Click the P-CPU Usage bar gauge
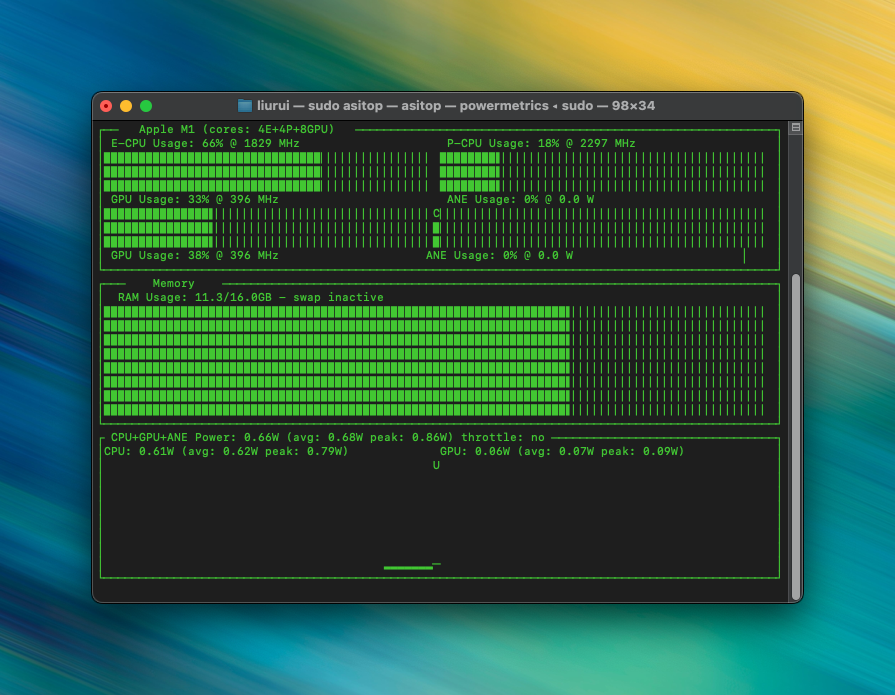Viewport: 895px width, 695px height. pyautogui.click(x=601, y=171)
